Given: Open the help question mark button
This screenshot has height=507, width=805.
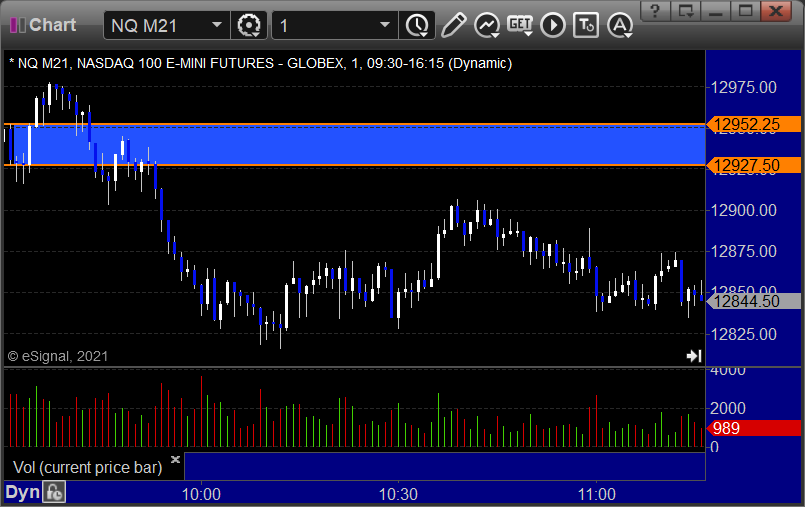Looking at the screenshot, I should 655,11.
